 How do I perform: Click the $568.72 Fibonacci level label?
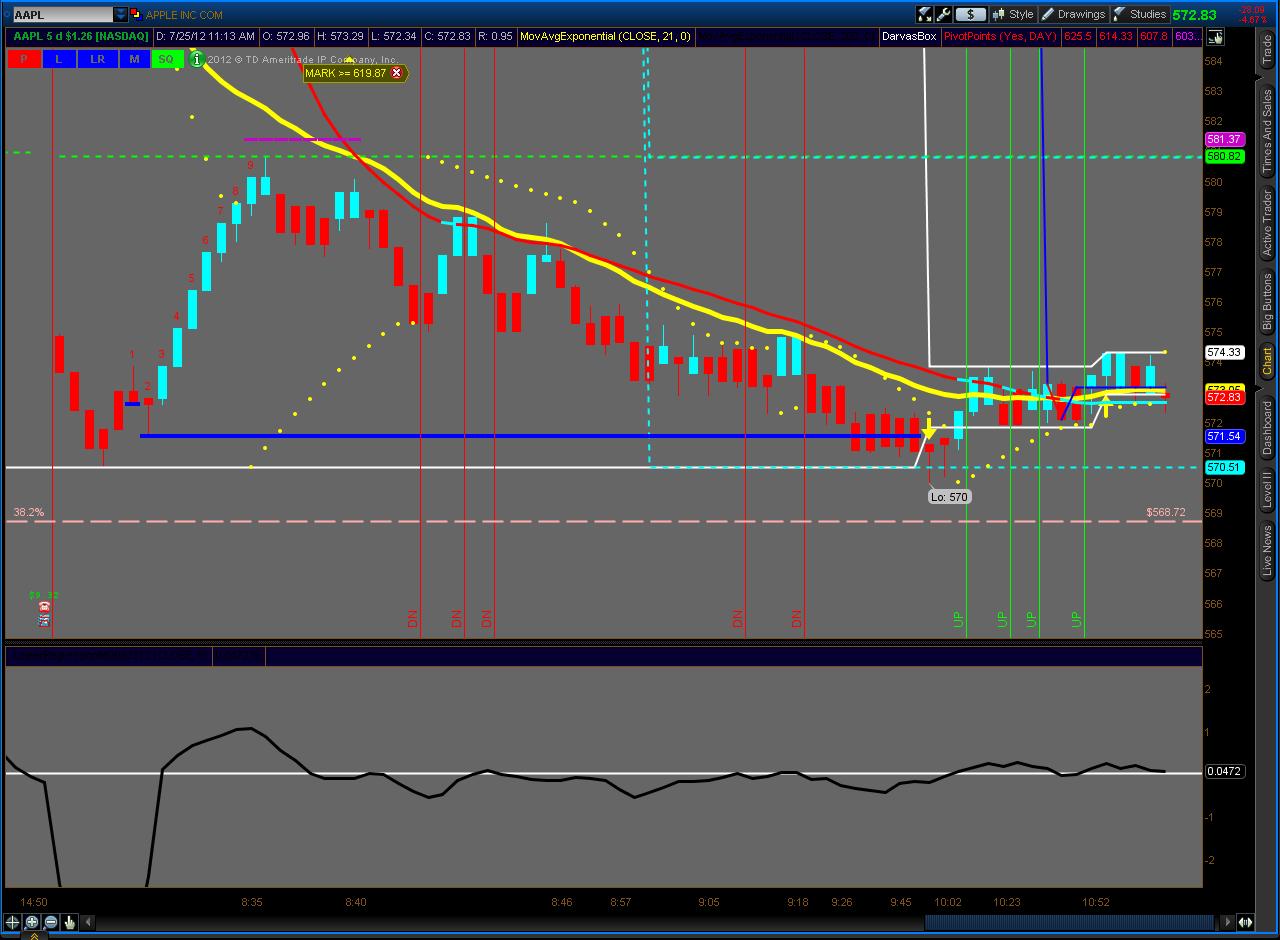(1166, 512)
